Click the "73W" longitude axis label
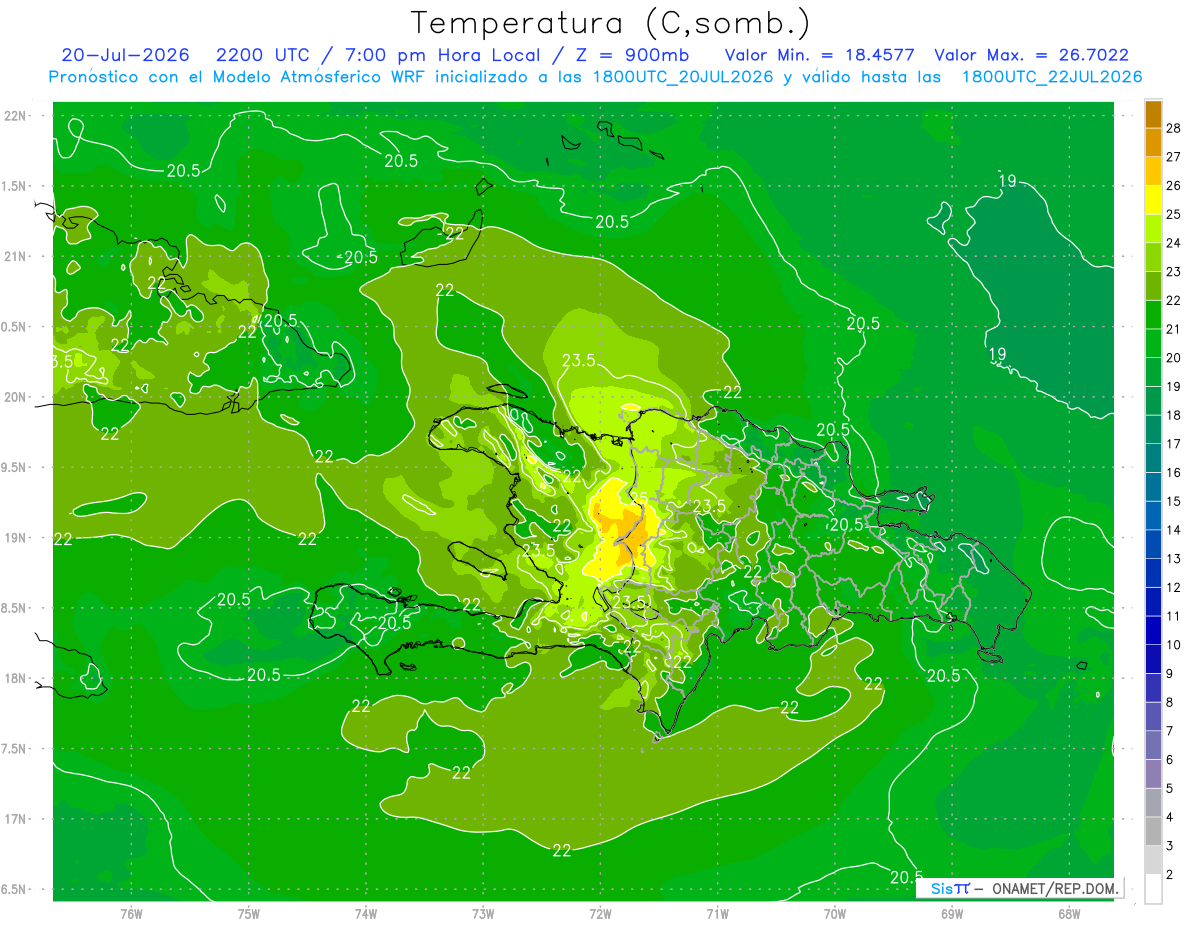 [483, 914]
